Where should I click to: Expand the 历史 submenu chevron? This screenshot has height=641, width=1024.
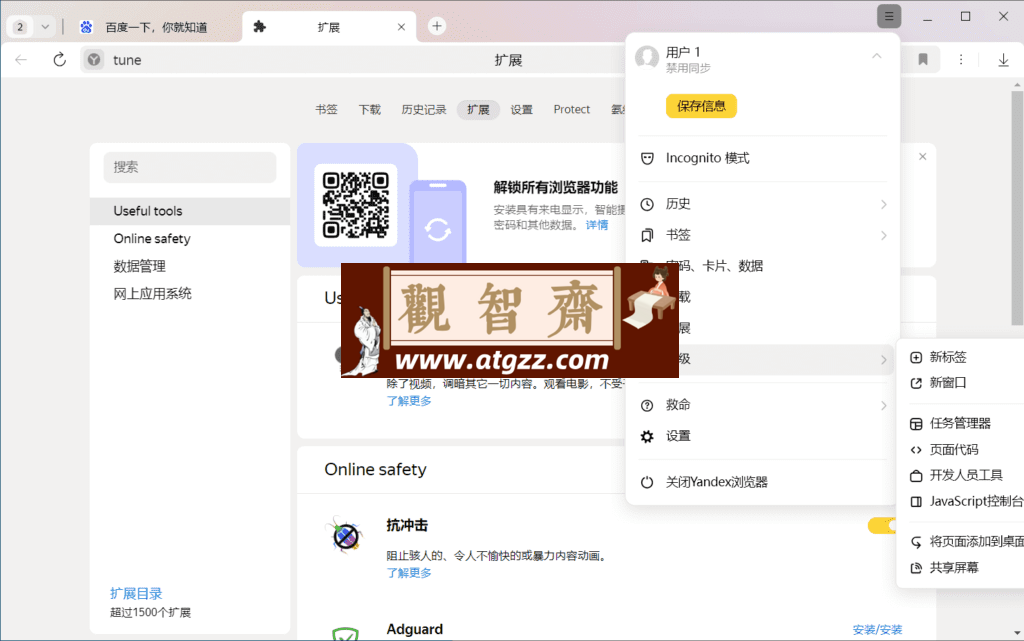(883, 204)
